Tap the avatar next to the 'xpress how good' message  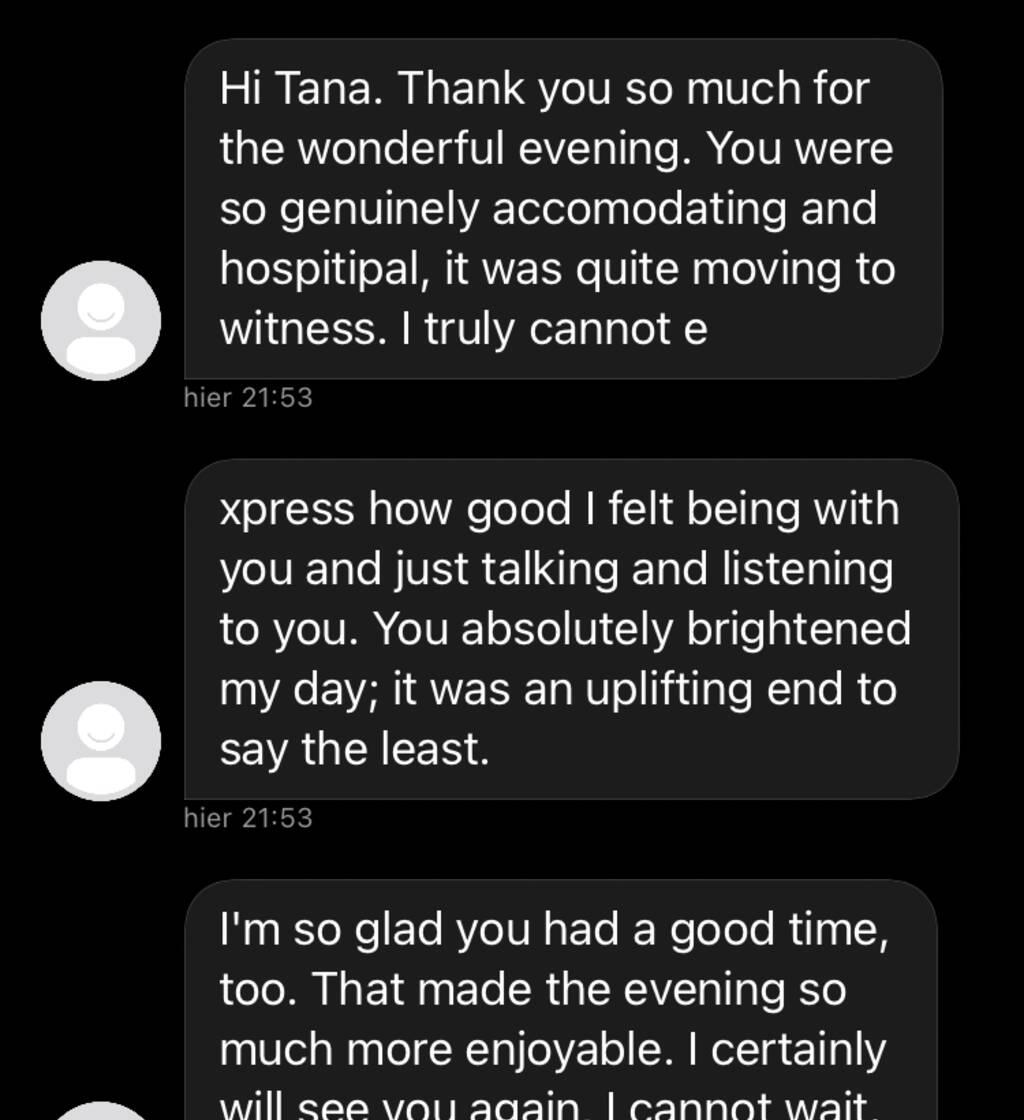pos(101,741)
